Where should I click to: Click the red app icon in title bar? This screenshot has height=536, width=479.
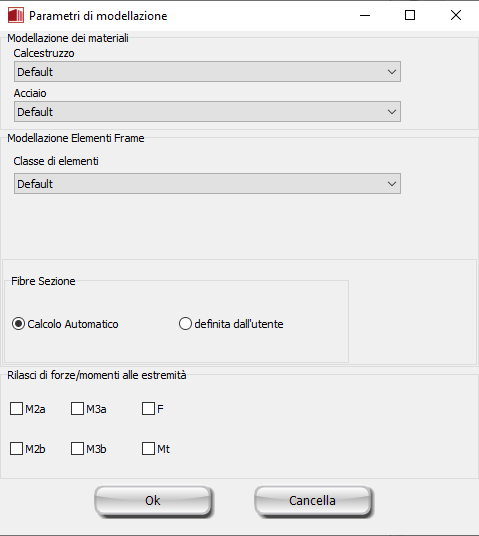tap(16, 15)
